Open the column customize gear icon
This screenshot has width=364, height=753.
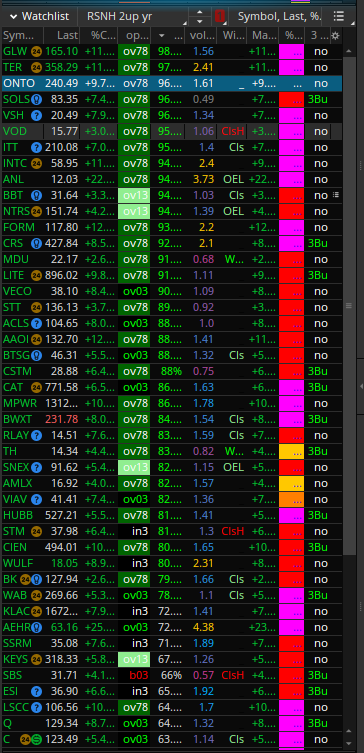tap(335, 36)
